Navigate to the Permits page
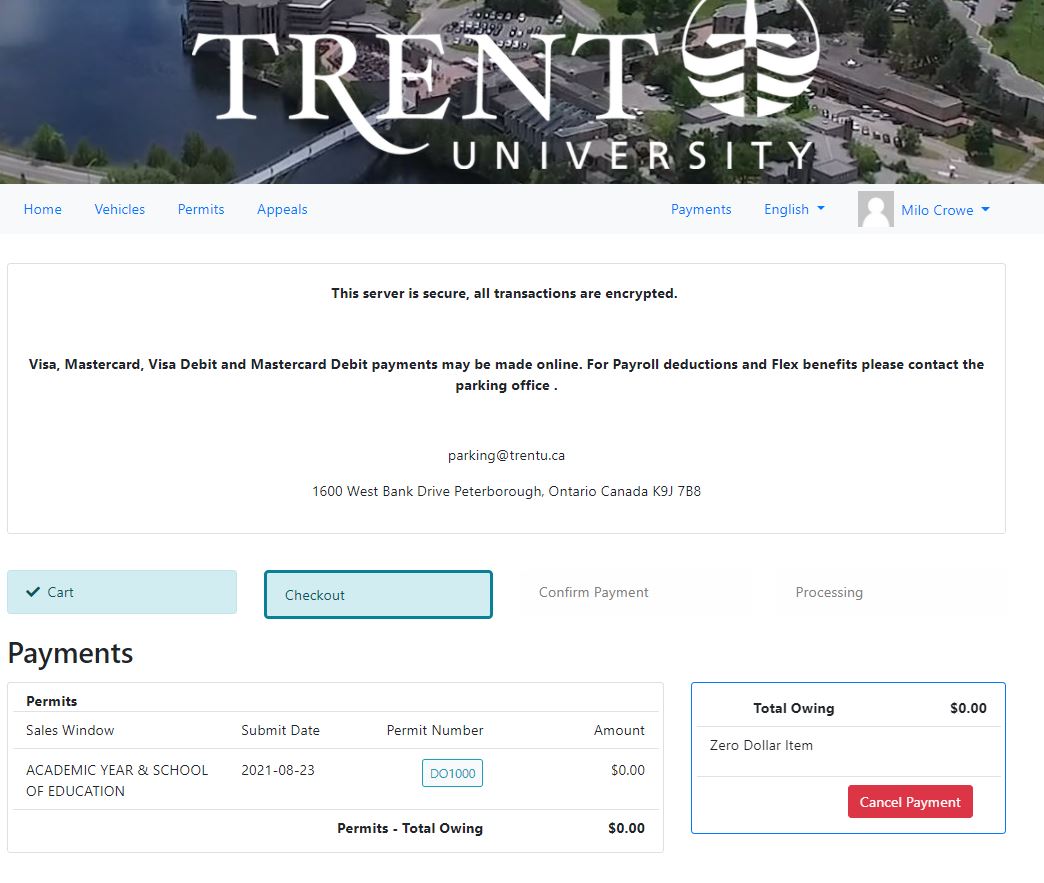Image resolution: width=1044 pixels, height=883 pixels. click(201, 209)
